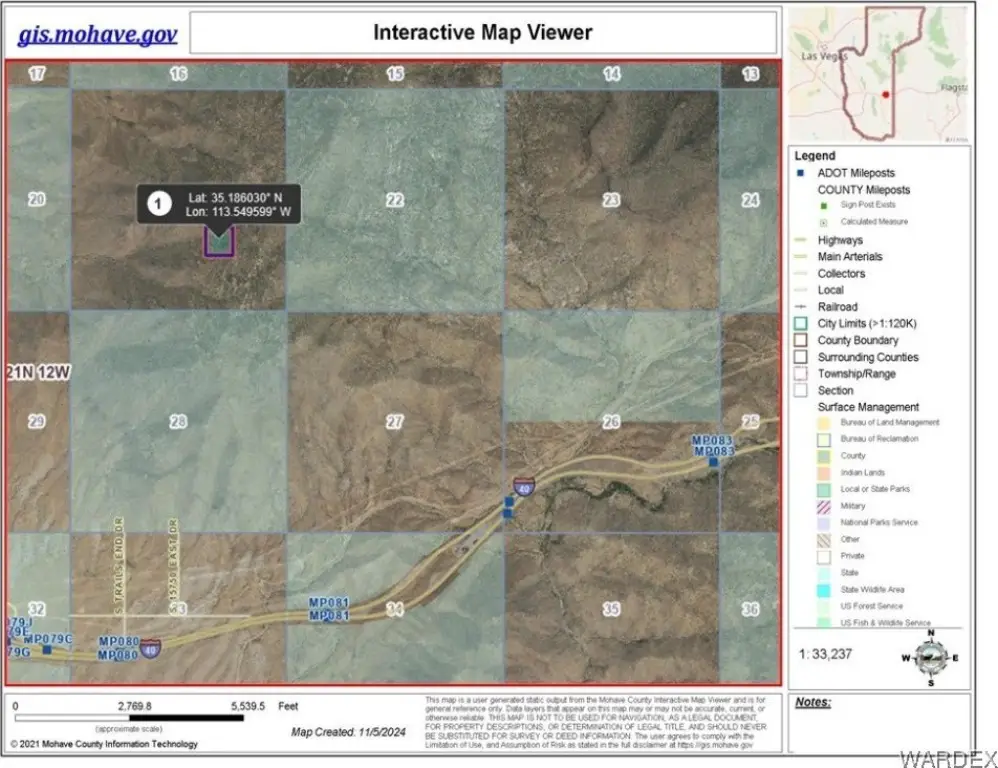Click the Military hatched legend swatch
Screen dimensions: 998x768
[x=827, y=506]
